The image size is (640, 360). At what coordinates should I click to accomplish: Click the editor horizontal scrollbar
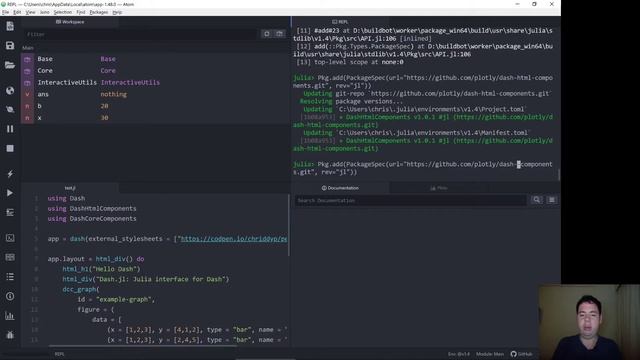[143, 346]
